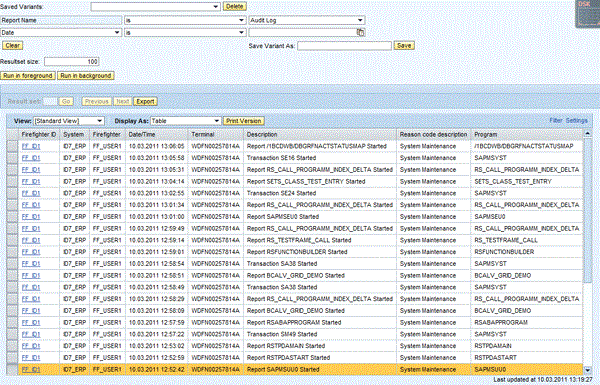Open the Date field selector dropdown
This screenshot has width=600, height=385.
point(61,33)
